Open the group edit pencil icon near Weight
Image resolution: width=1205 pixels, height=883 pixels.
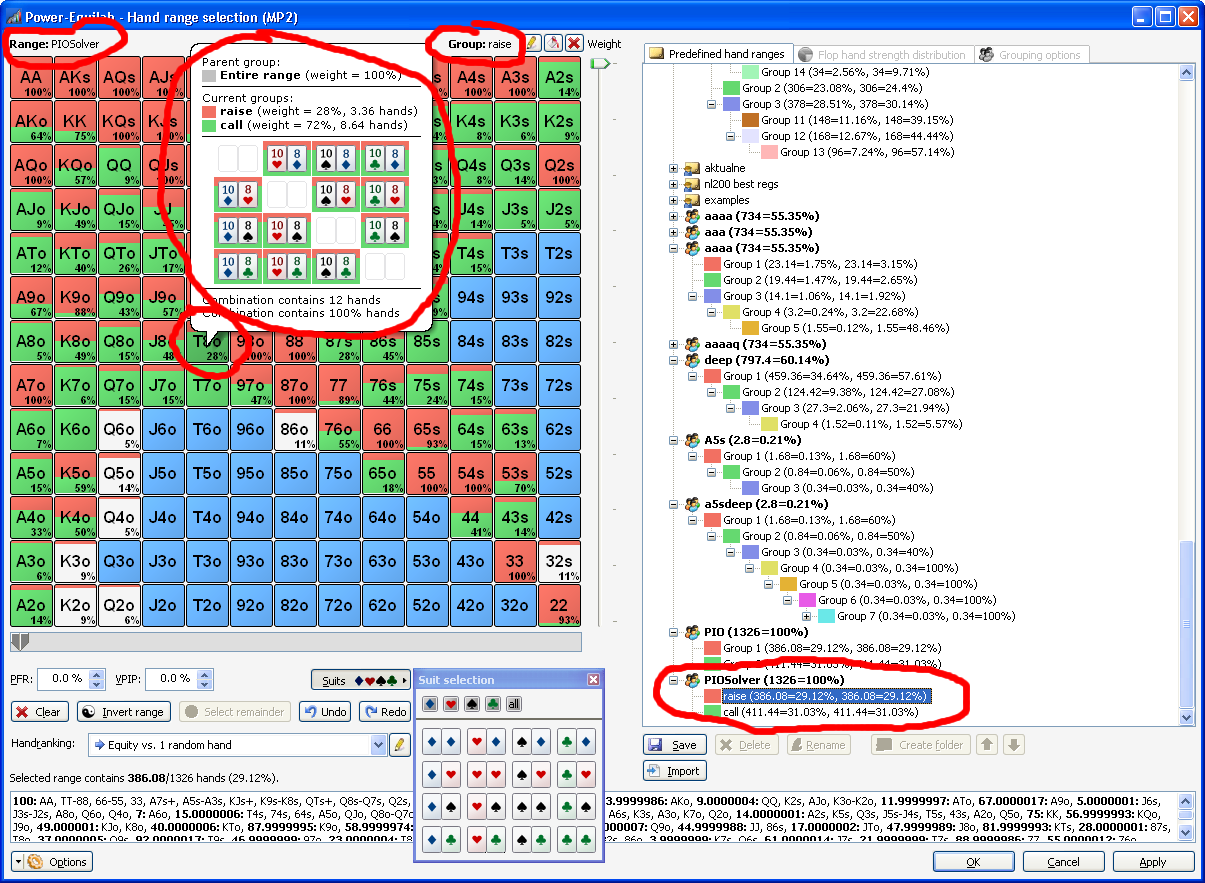[x=533, y=44]
